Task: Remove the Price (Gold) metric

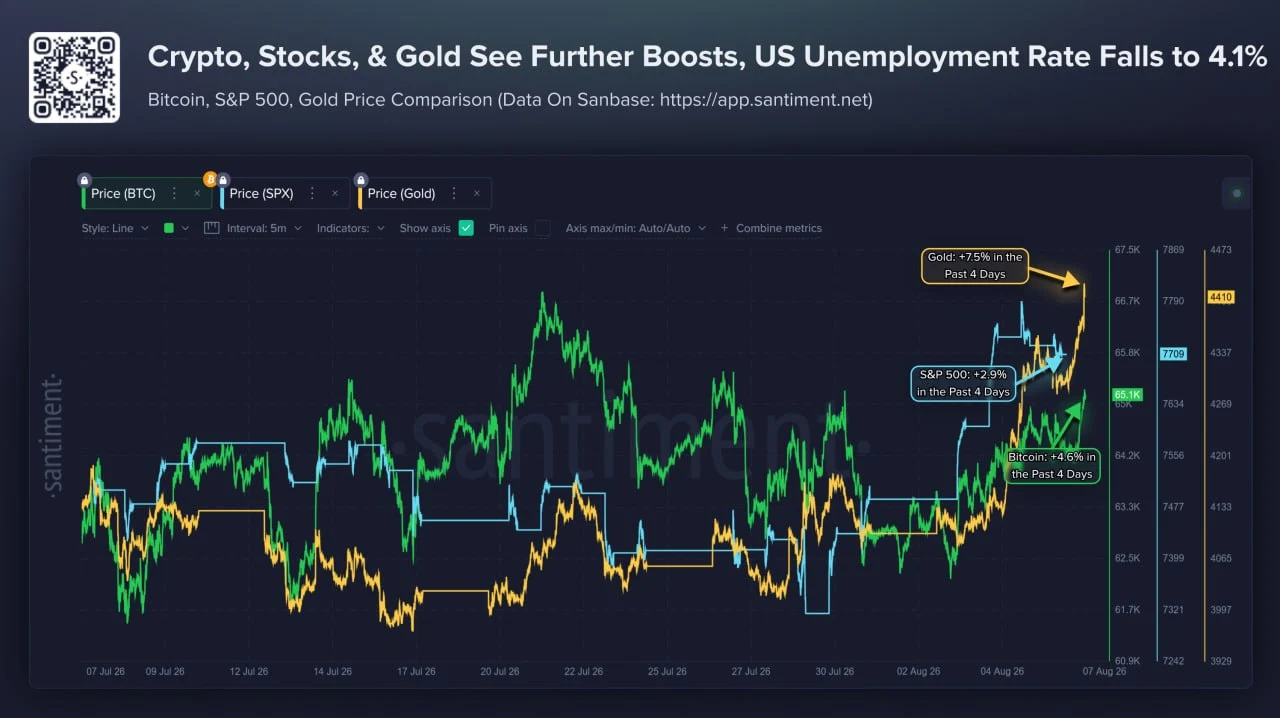Action: coord(477,194)
